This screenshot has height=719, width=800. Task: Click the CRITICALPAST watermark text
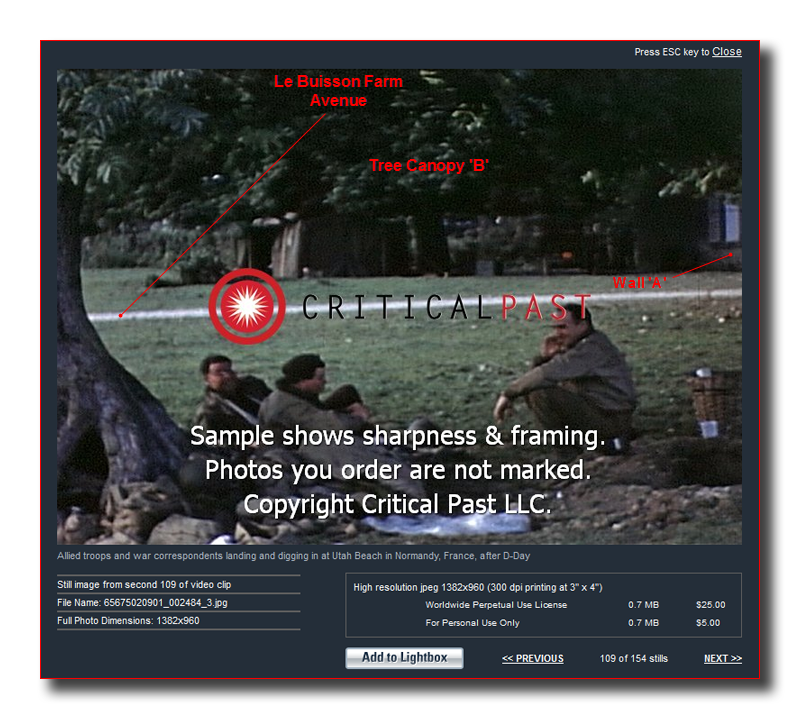(x=446, y=307)
